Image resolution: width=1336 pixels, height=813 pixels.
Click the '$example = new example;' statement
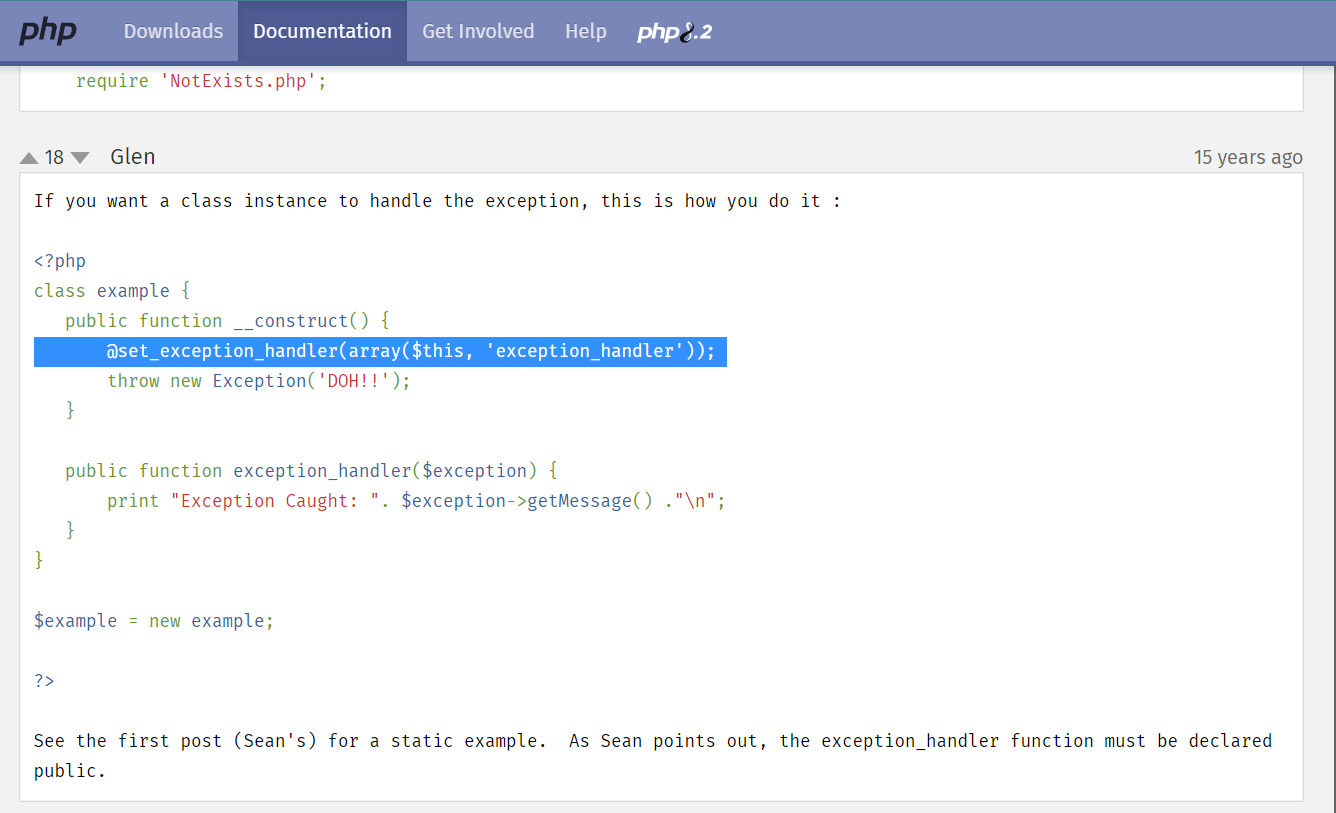coord(153,620)
